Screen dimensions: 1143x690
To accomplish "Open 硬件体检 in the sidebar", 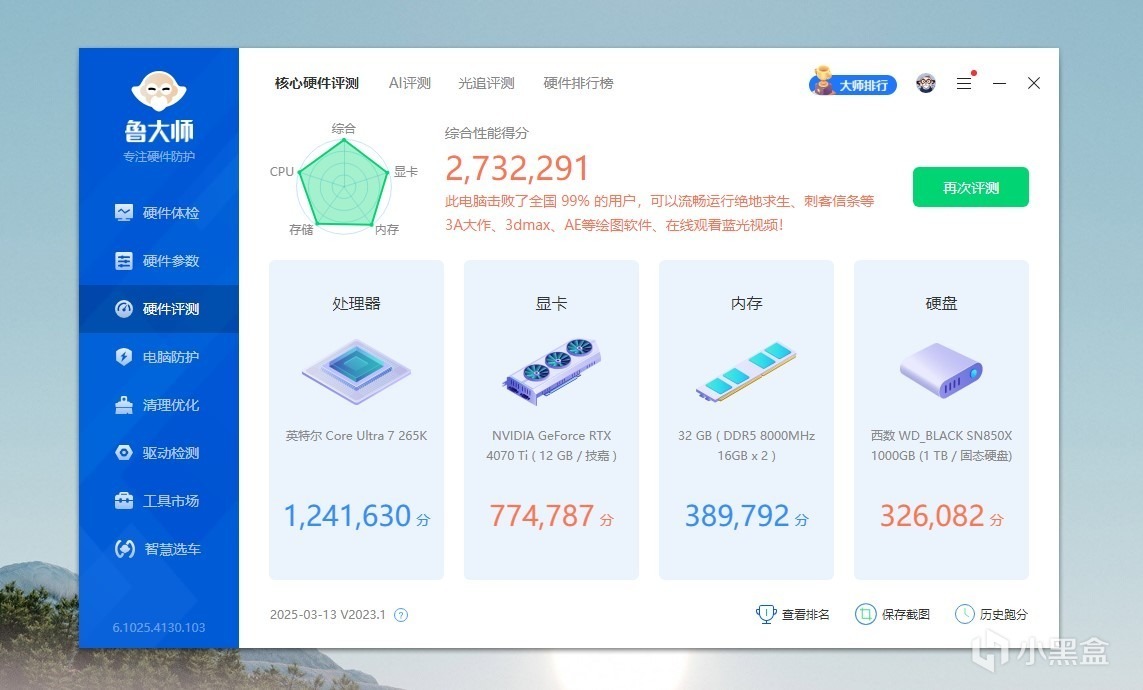I will (158, 213).
